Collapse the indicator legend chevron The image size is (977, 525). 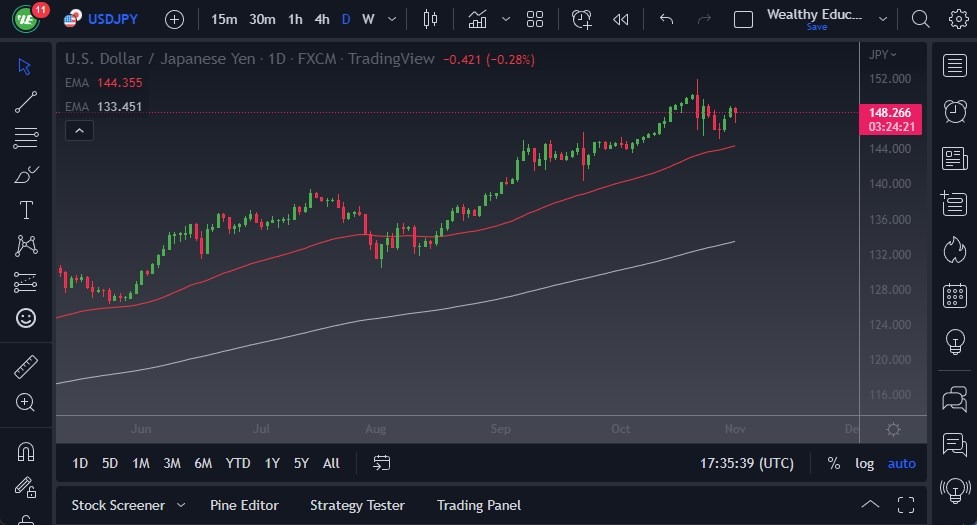79,130
